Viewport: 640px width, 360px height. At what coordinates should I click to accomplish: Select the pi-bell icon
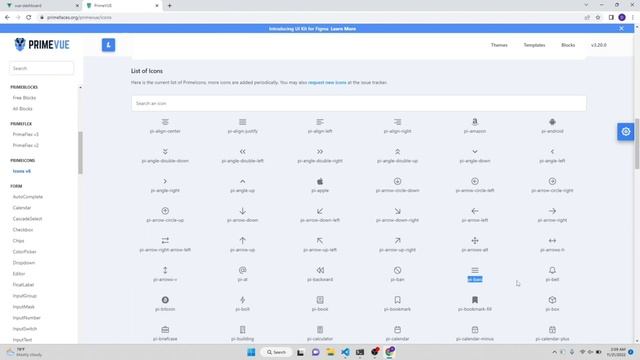pyautogui.click(x=552, y=270)
